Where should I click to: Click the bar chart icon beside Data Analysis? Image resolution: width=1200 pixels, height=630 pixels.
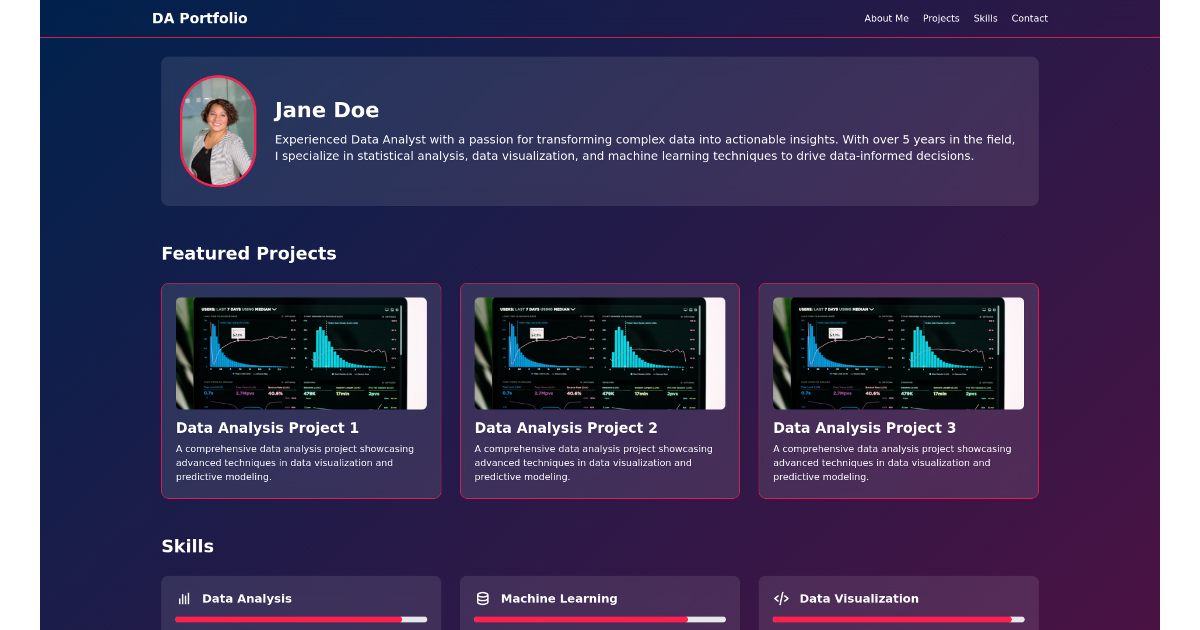point(184,598)
